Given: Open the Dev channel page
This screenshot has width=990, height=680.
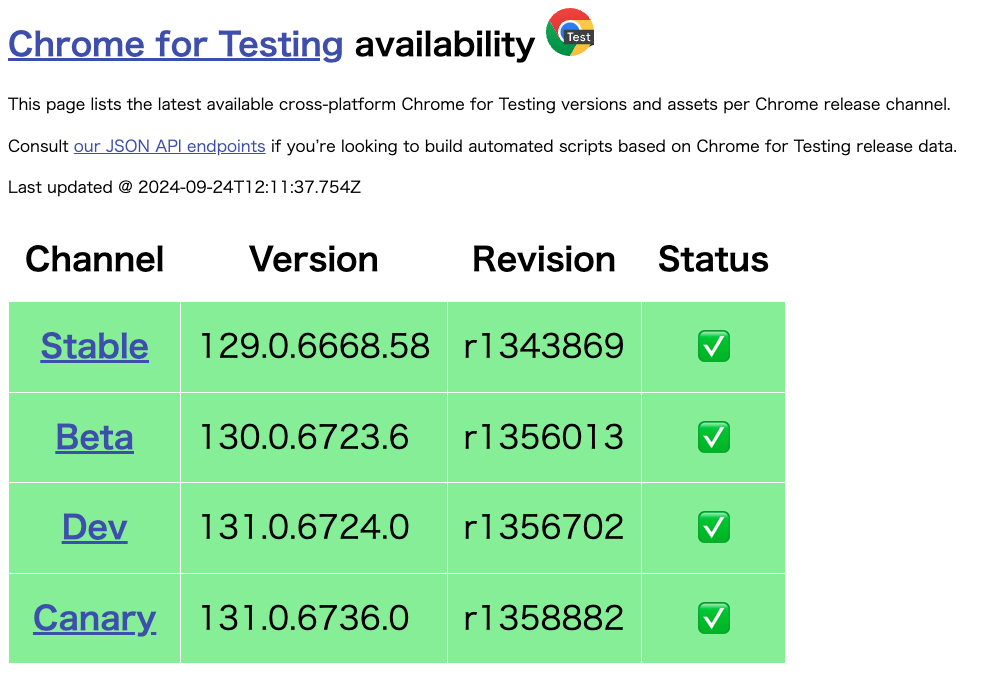Looking at the screenshot, I should pos(94,528).
